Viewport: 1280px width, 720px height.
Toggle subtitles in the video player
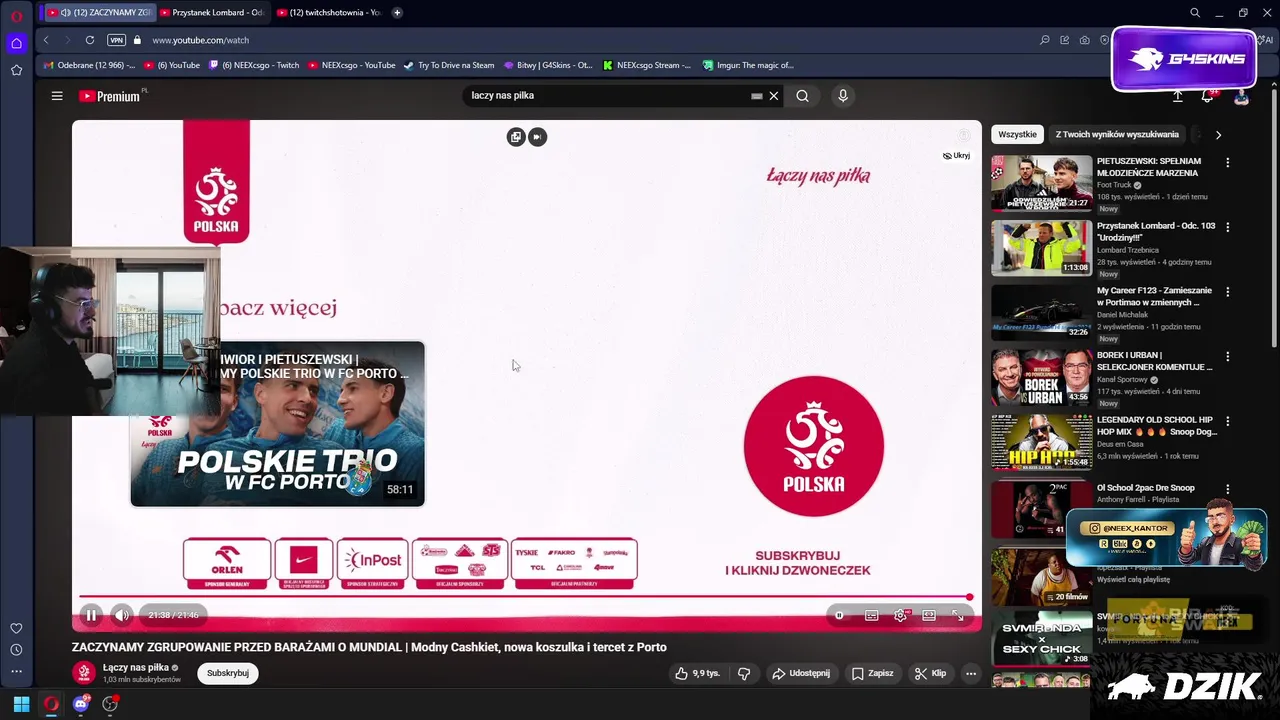[x=871, y=615]
